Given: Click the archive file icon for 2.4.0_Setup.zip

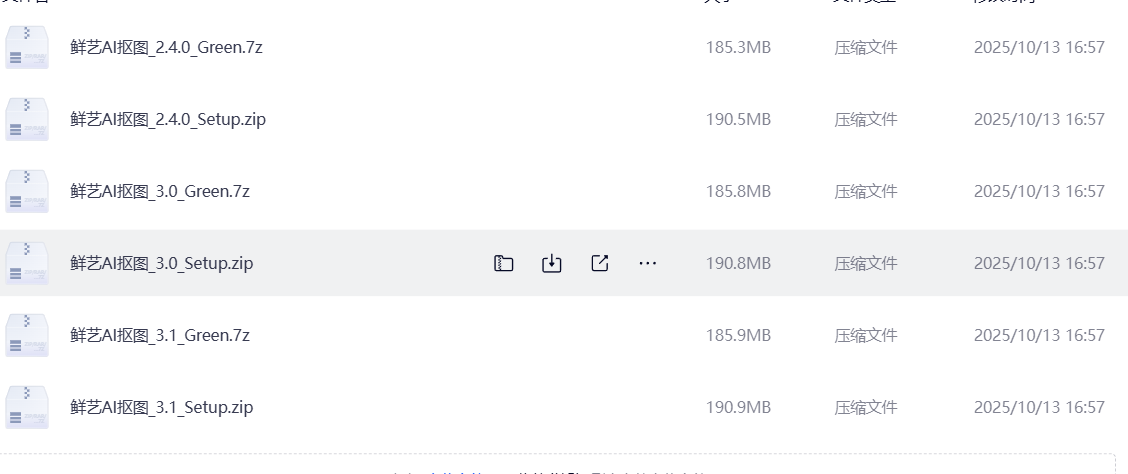Looking at the screenshot, I should (27, 119).
